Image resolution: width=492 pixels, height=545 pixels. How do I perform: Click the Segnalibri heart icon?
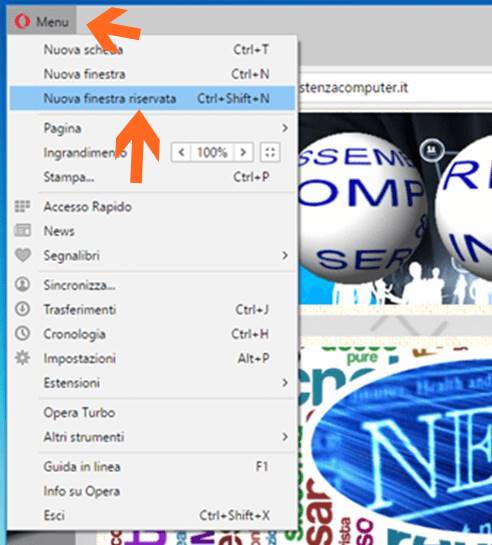pos(23,255)
